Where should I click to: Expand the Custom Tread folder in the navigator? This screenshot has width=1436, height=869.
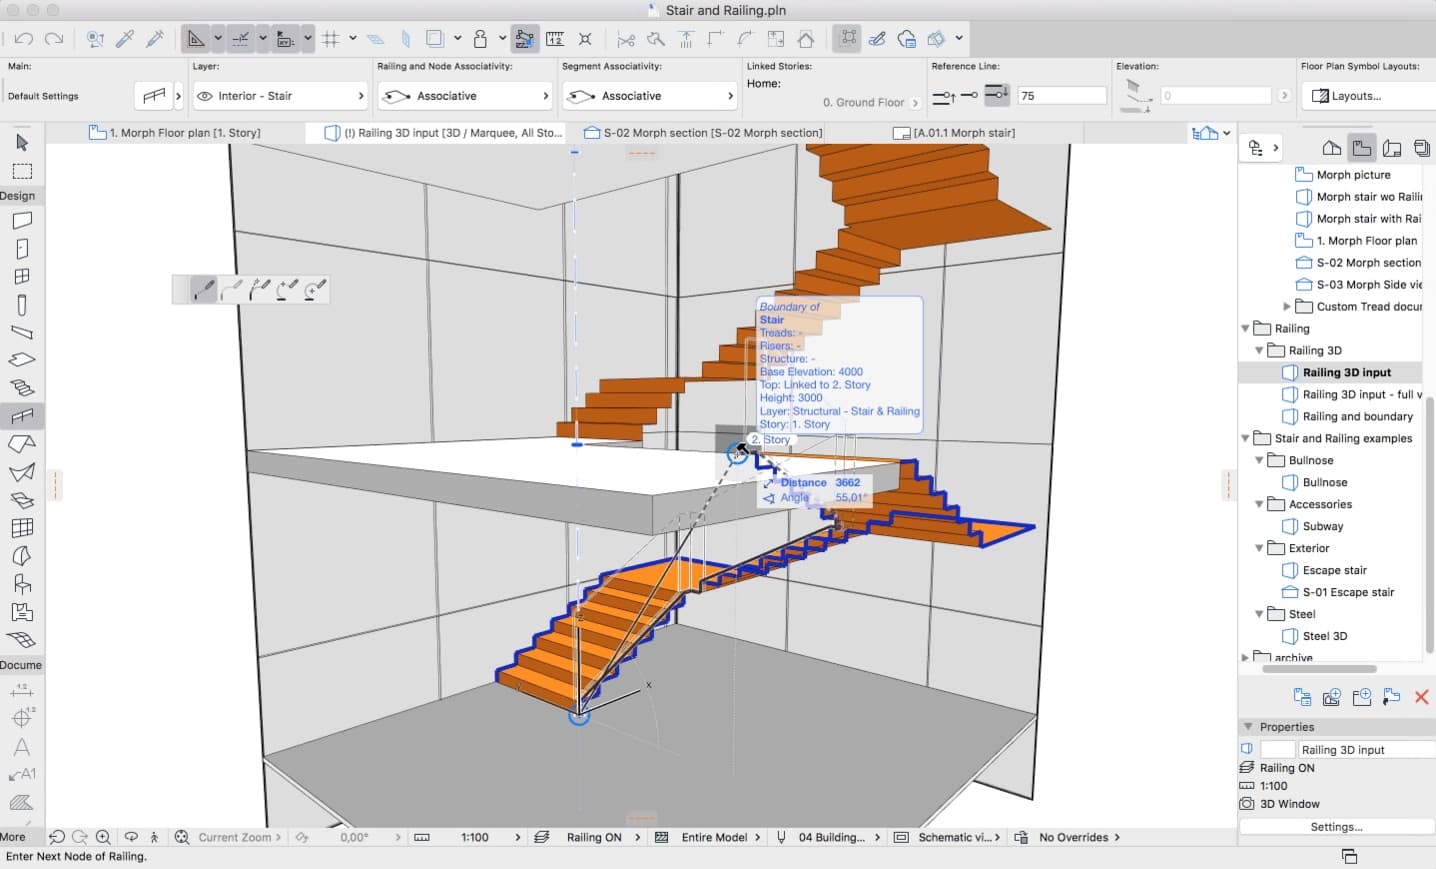point(1287,306)
